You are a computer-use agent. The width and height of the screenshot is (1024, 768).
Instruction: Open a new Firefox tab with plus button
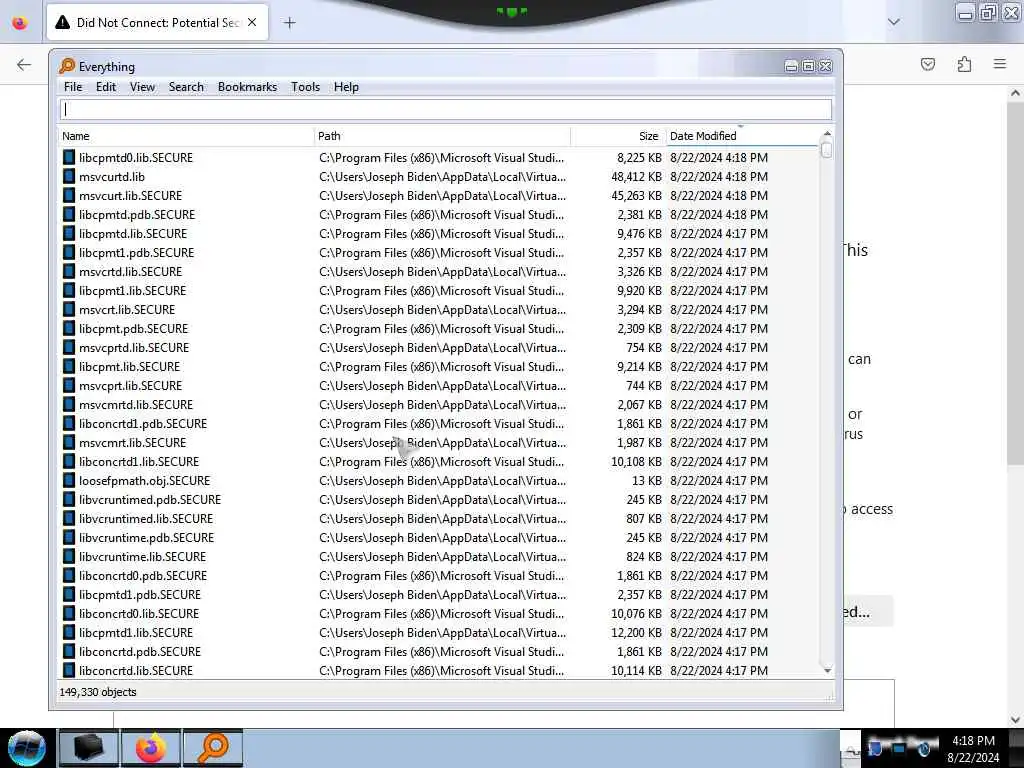(x=289, y=23)
